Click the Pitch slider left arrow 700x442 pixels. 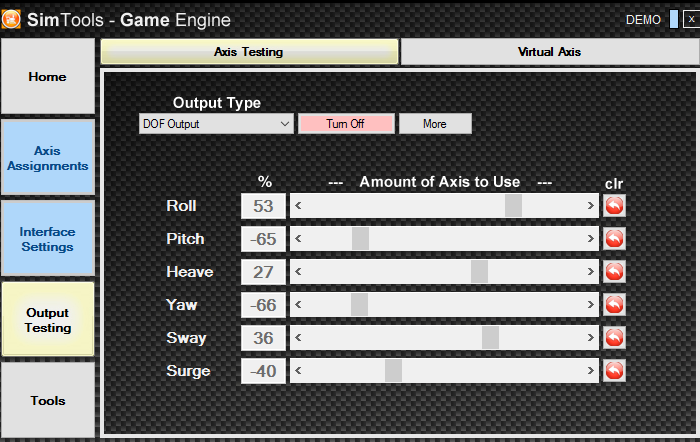click(298, 239)
